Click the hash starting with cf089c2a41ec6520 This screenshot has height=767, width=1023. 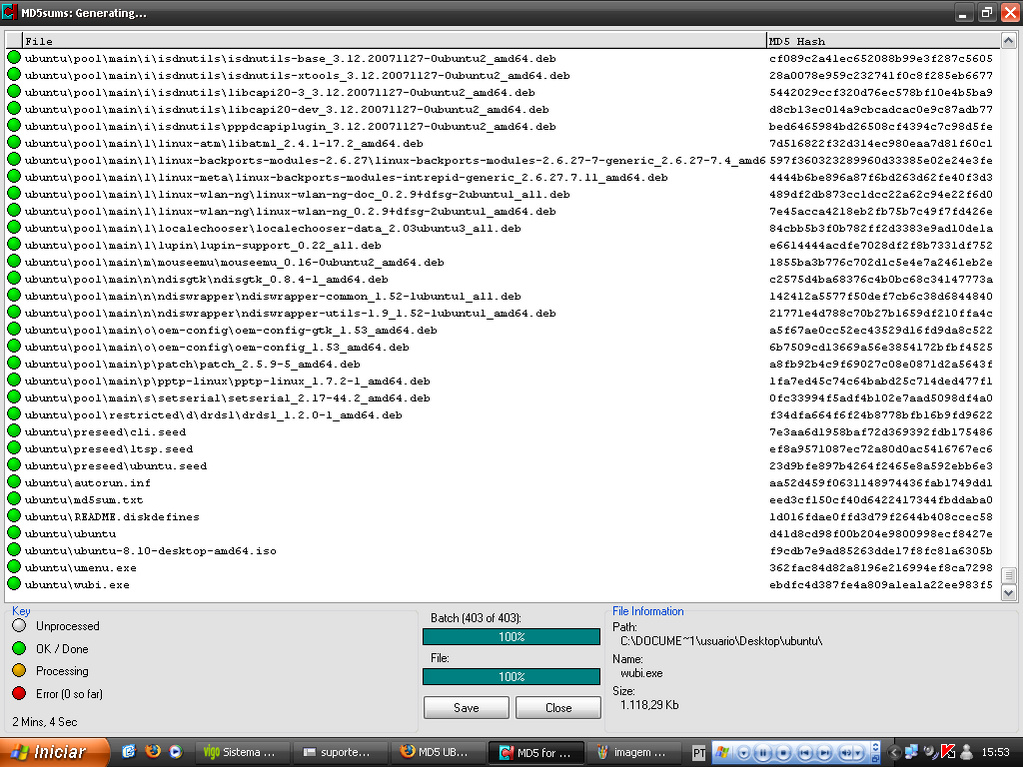(x=881, y=59)
